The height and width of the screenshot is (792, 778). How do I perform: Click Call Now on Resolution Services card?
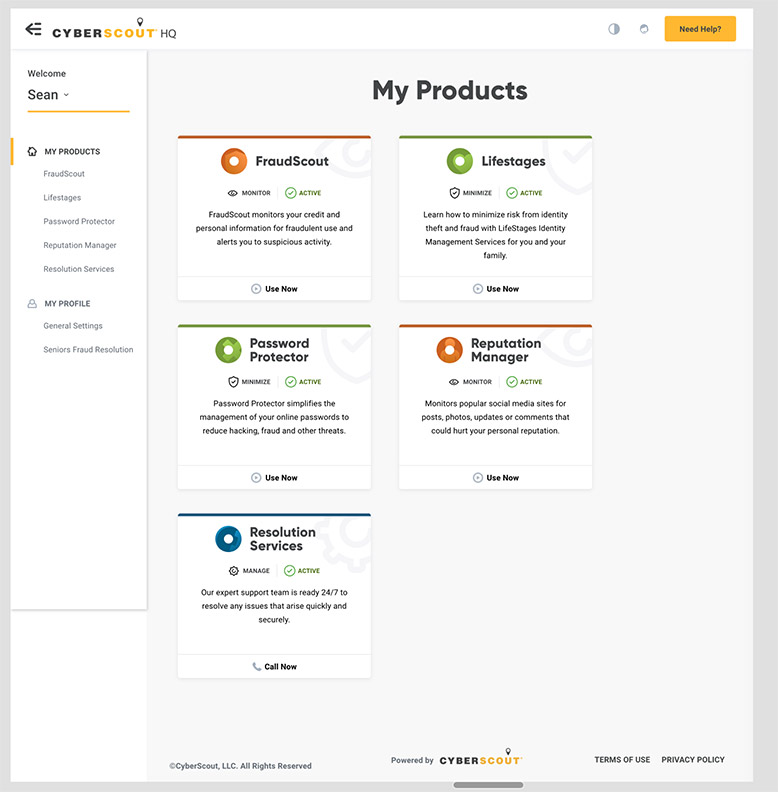click(x=274, y=667)
